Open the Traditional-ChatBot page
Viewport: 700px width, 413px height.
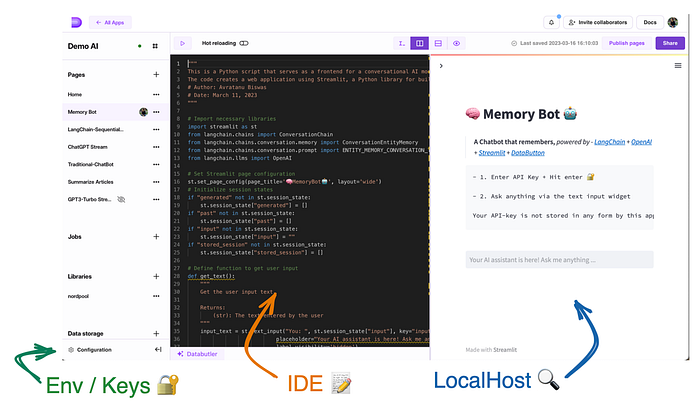coord(91,164)
